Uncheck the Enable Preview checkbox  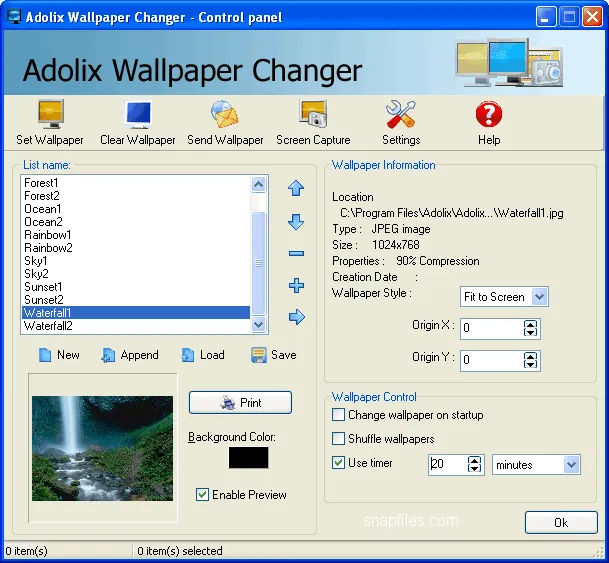[x=203, y=495]
